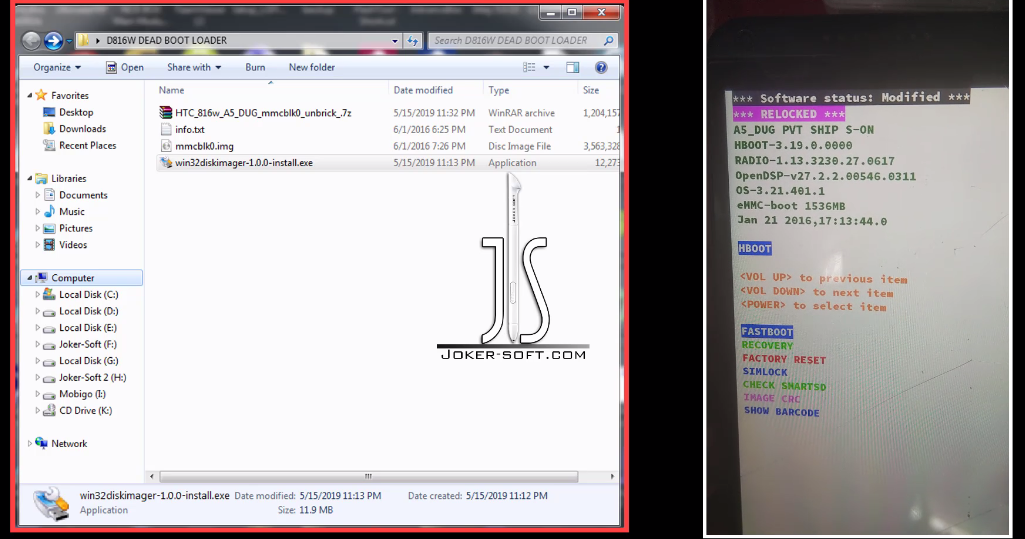Click the CD Drive (K:) icon
Screen dimensions: 1025x539
[49, 411]
